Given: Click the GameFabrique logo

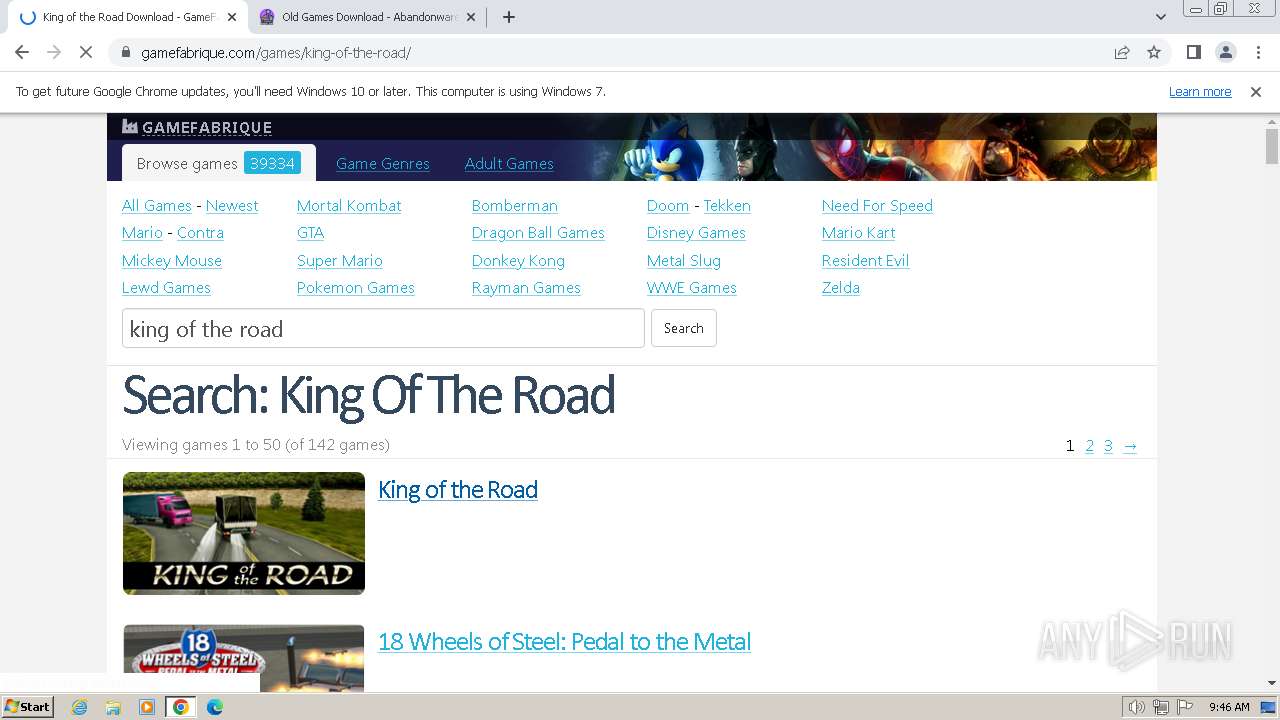Looking at the screenshot, I should coord(197,127).
